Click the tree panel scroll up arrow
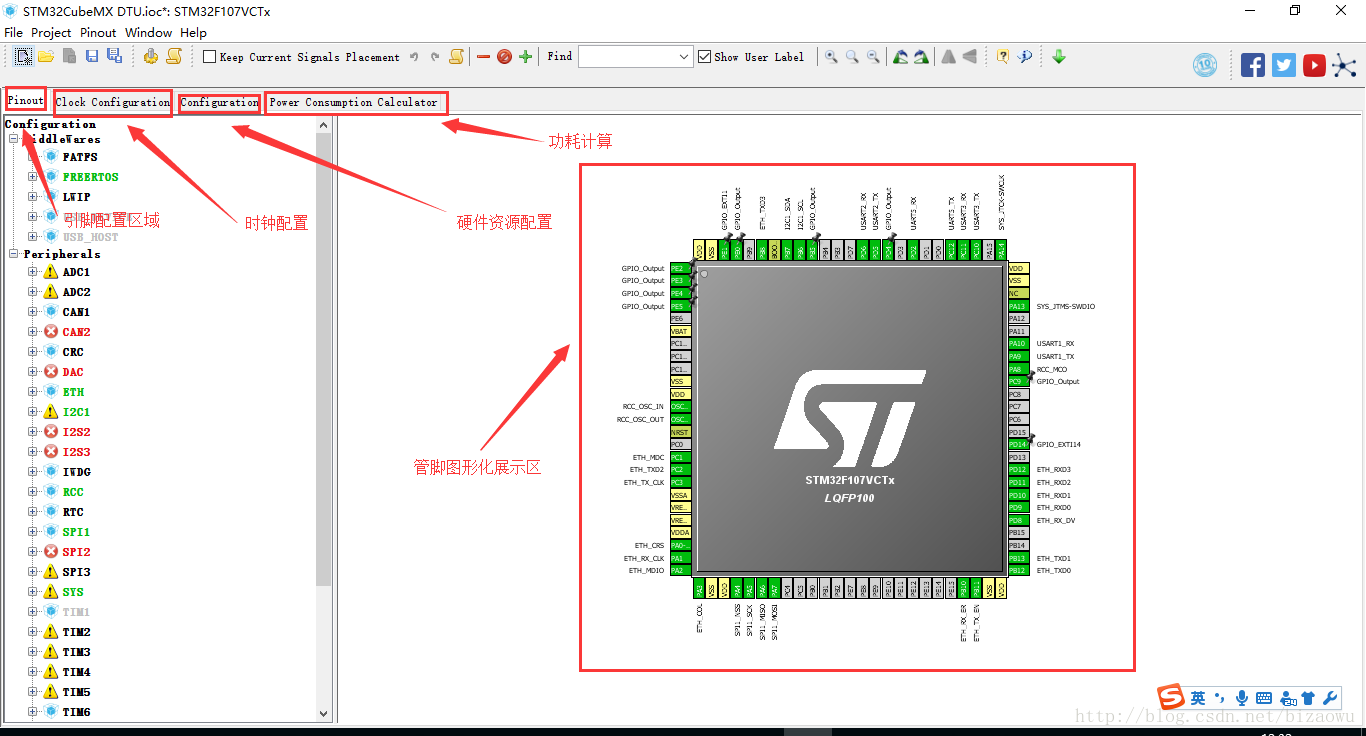 [x=323, y=125]
